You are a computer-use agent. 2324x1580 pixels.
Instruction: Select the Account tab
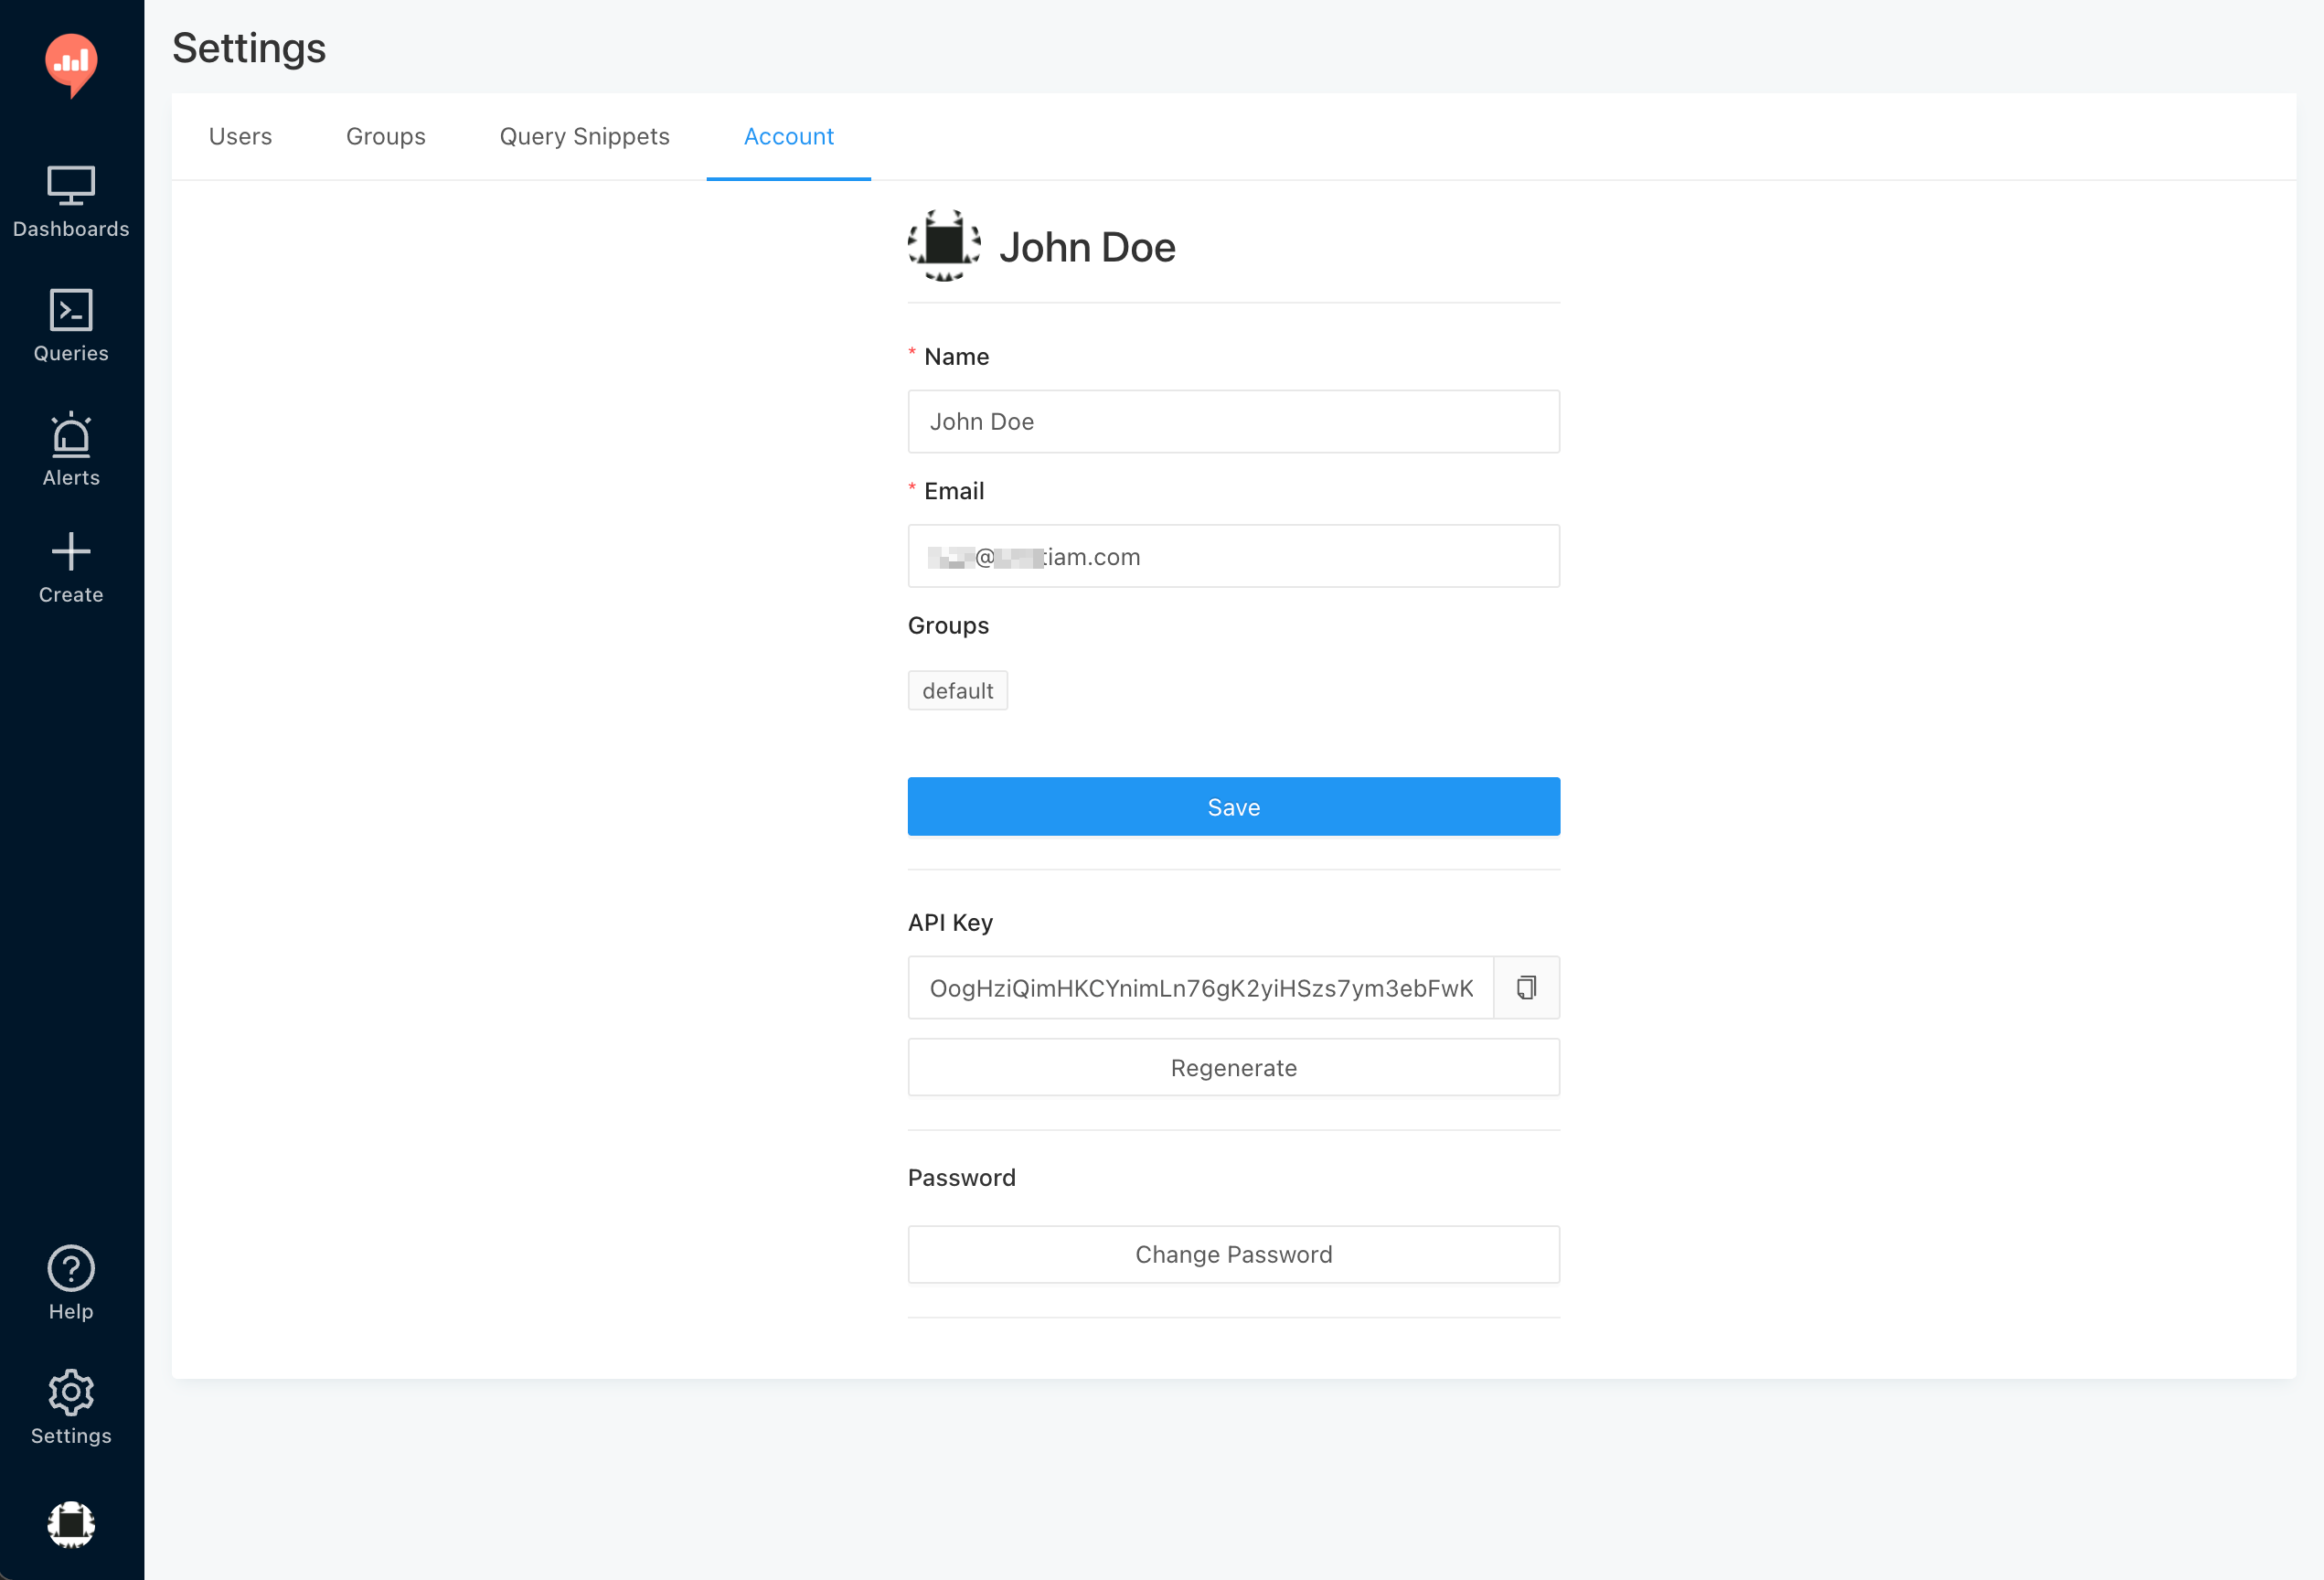pos(789,136)
